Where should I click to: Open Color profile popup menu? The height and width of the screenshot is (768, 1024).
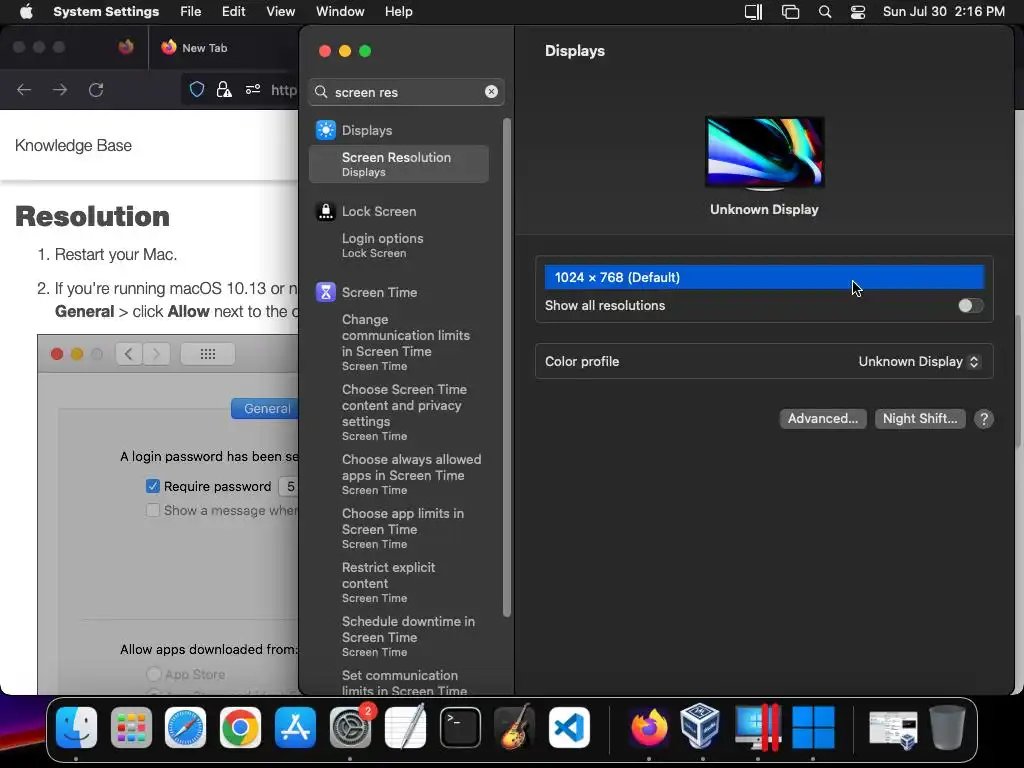[919, 362]
